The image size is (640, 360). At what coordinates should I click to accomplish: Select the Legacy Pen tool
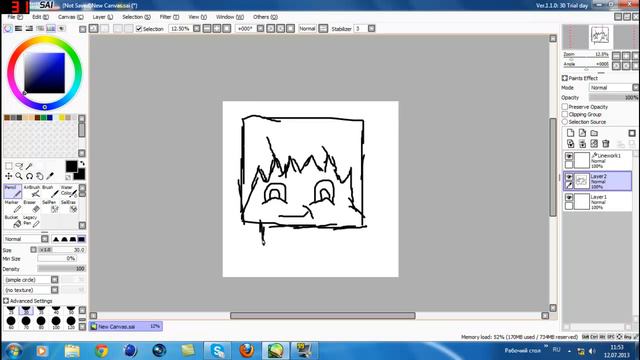coord(32,222)
